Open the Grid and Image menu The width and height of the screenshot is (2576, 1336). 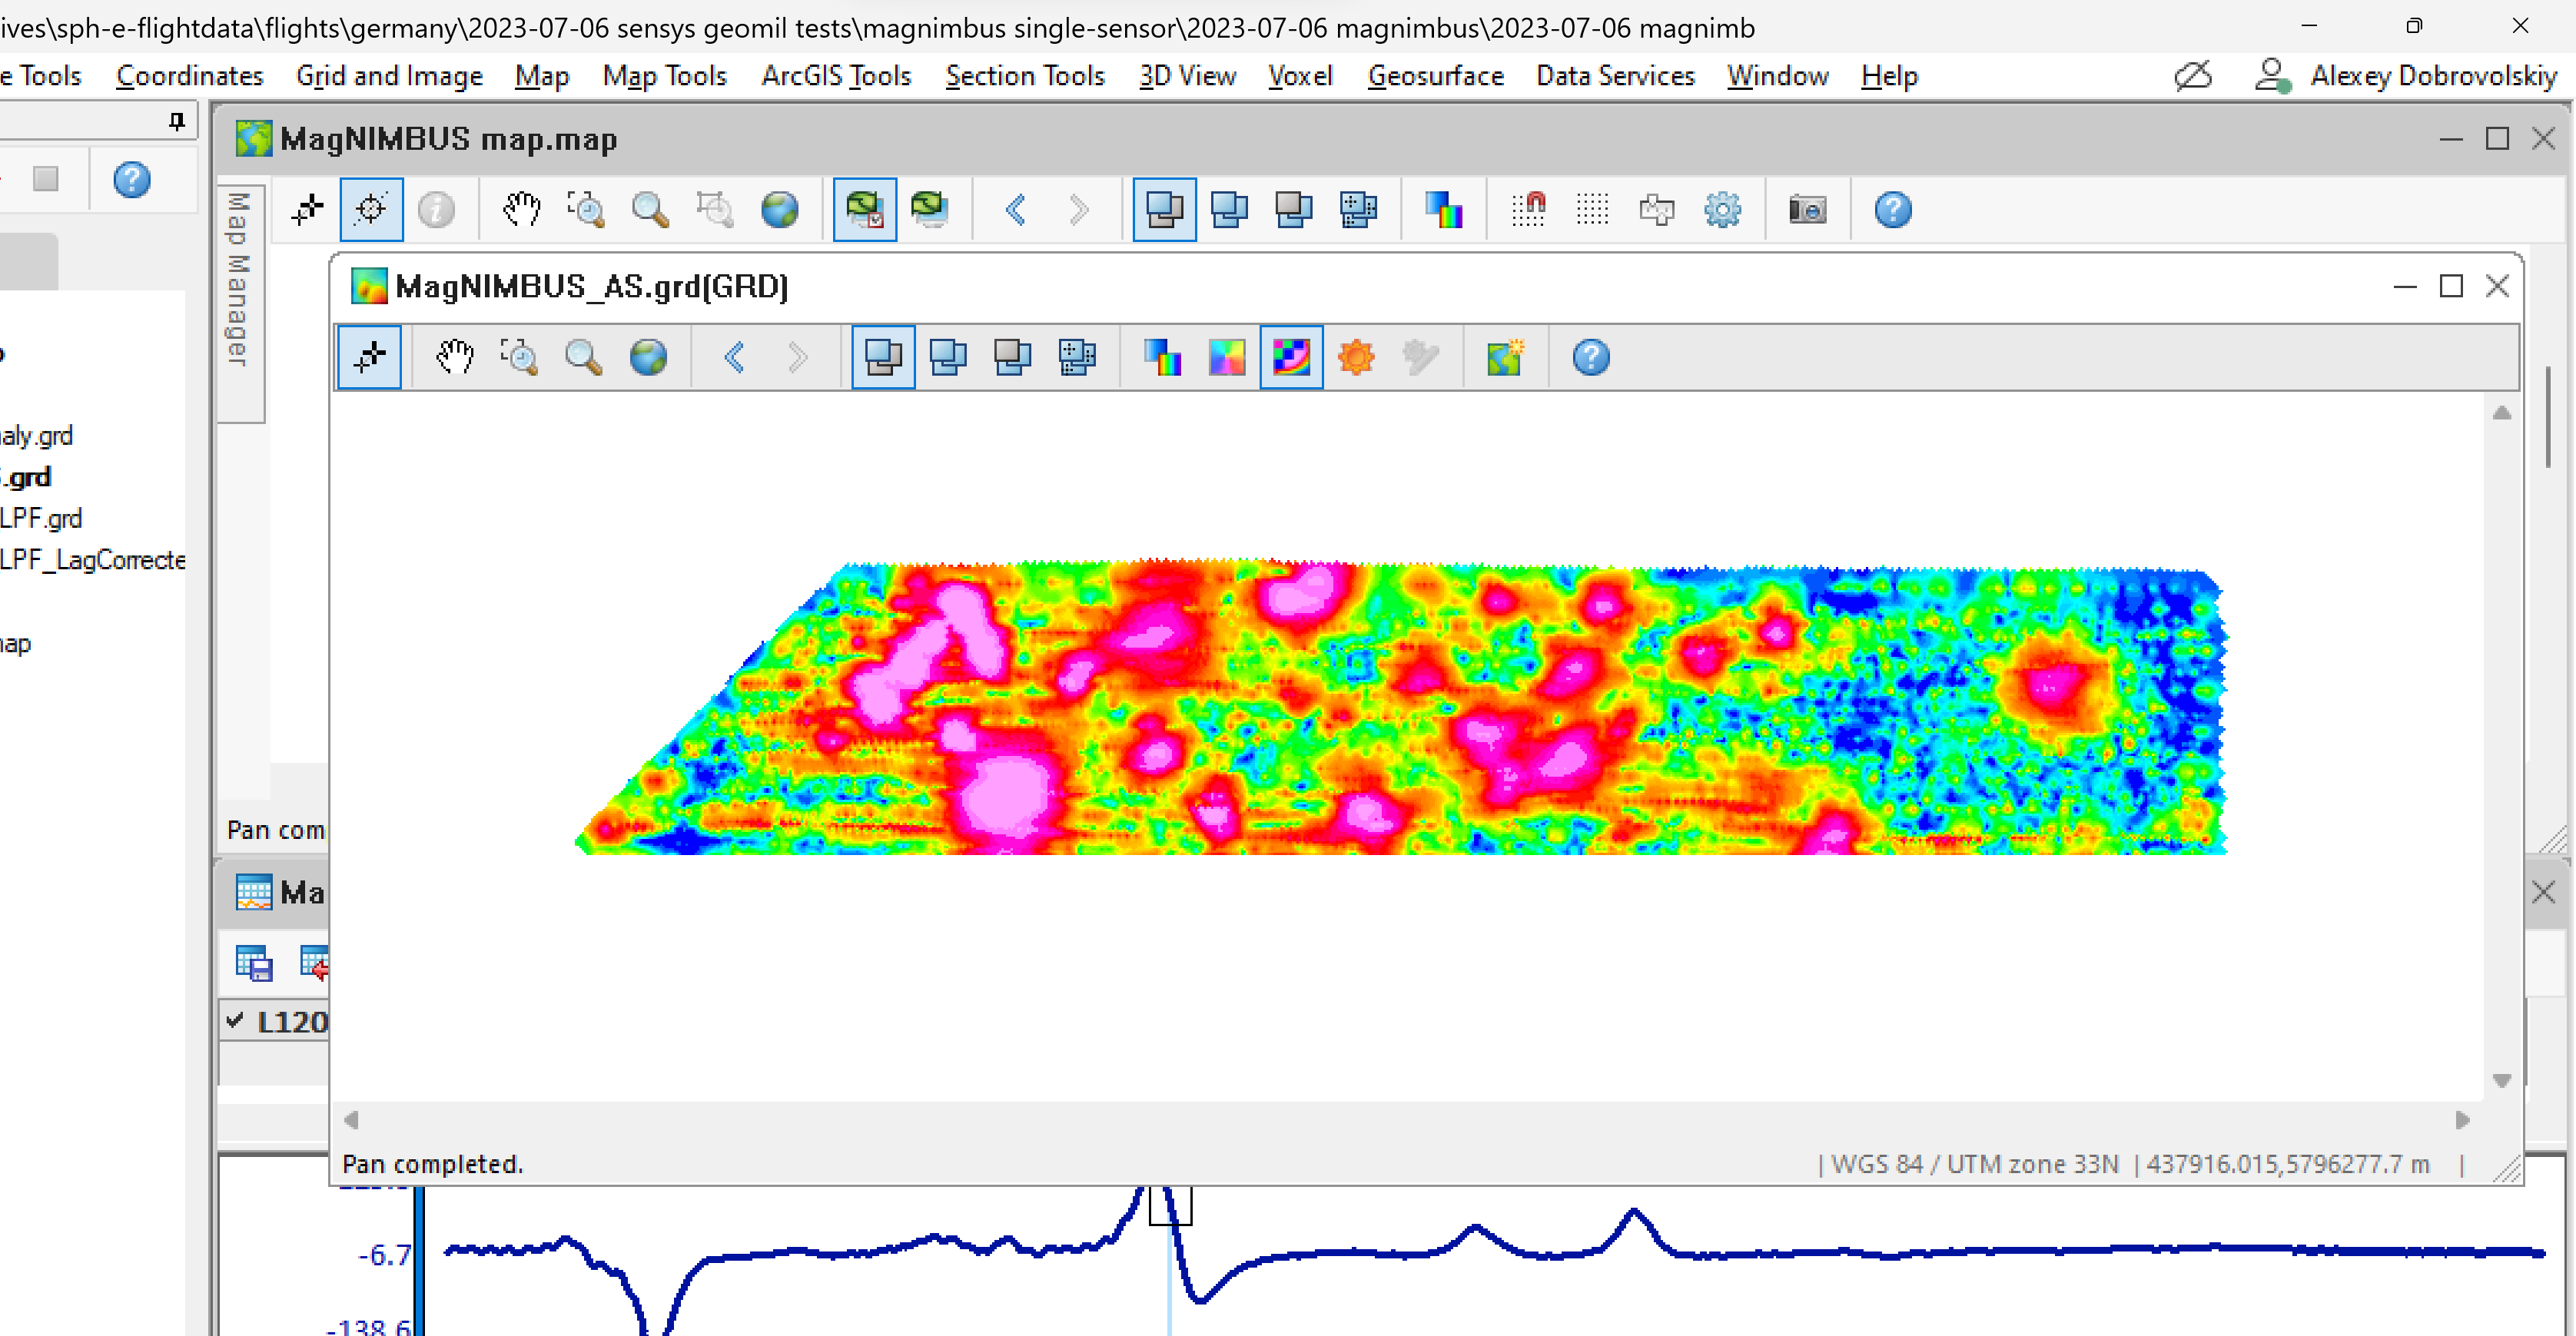(x=389, y=76)
